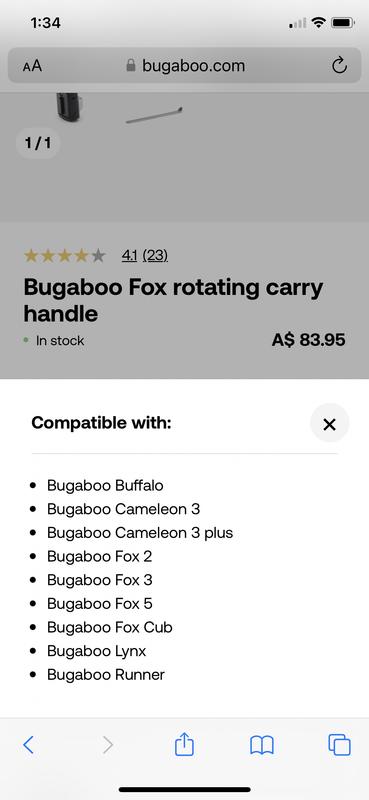The height and width of the screenshot is (800, 369).
Task: Close the Compatible with panel
Action: 330,423
